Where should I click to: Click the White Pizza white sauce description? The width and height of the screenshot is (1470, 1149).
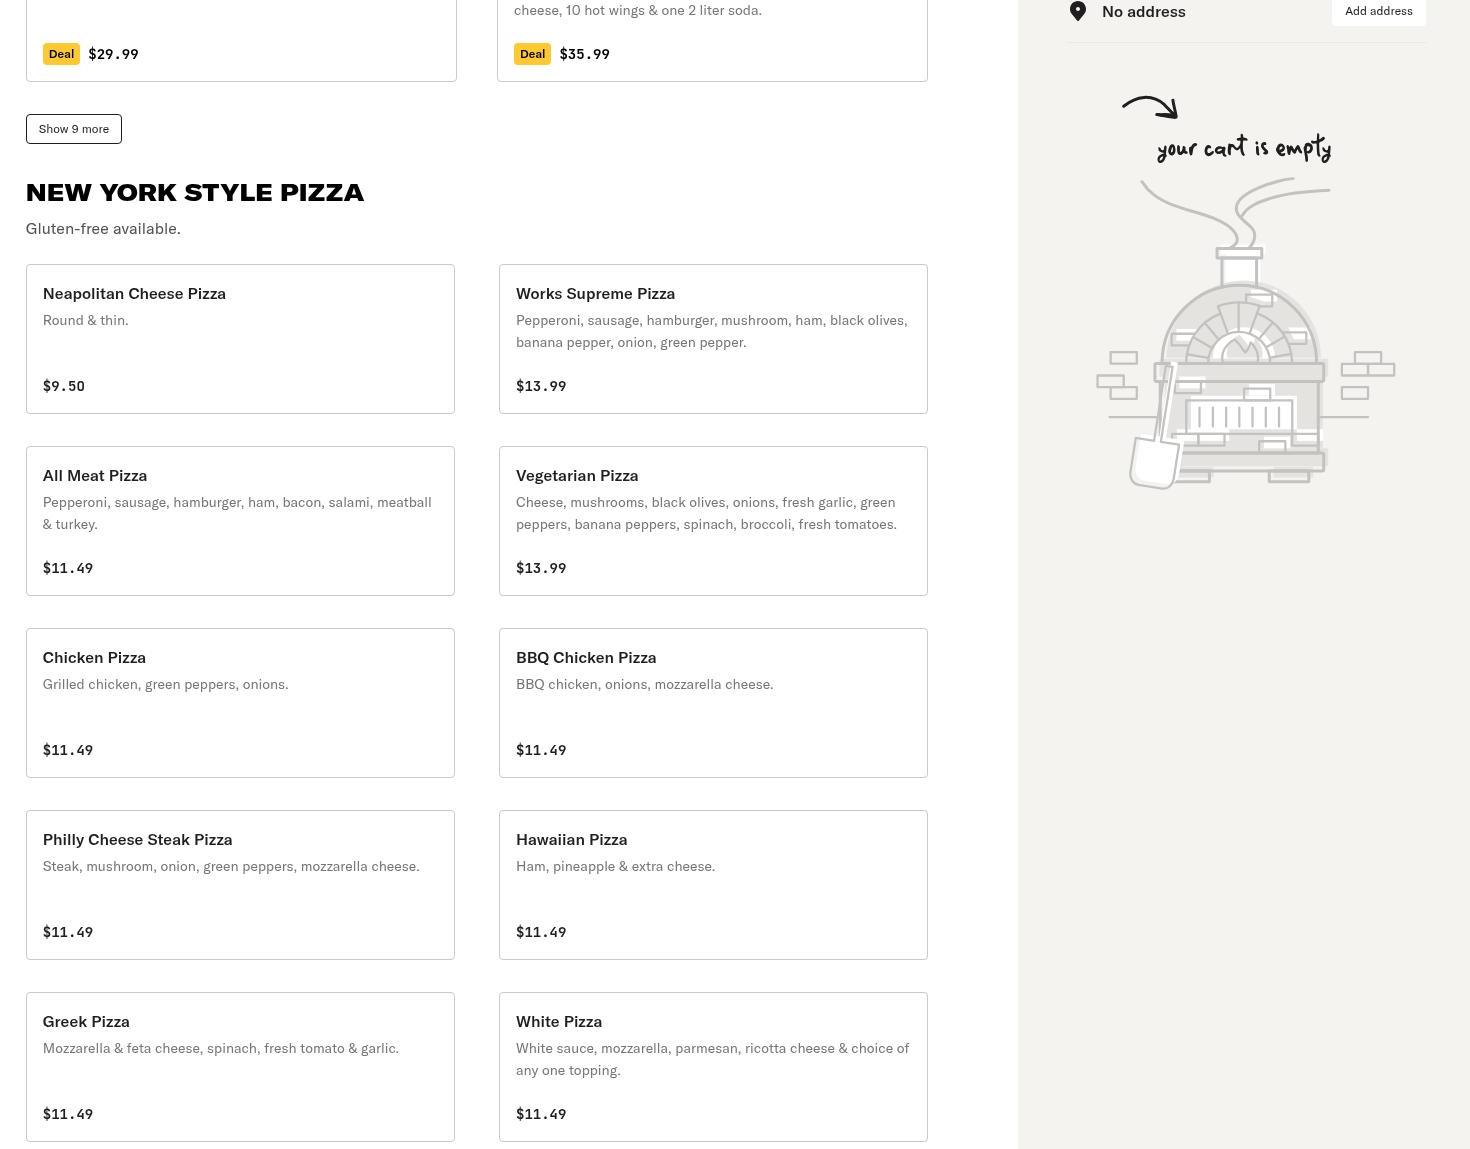713,1059
